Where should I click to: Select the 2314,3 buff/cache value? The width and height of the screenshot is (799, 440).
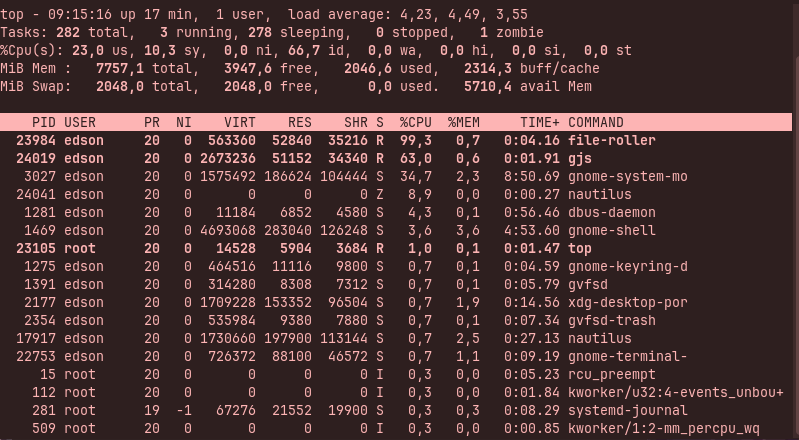(x=488, y=68)
